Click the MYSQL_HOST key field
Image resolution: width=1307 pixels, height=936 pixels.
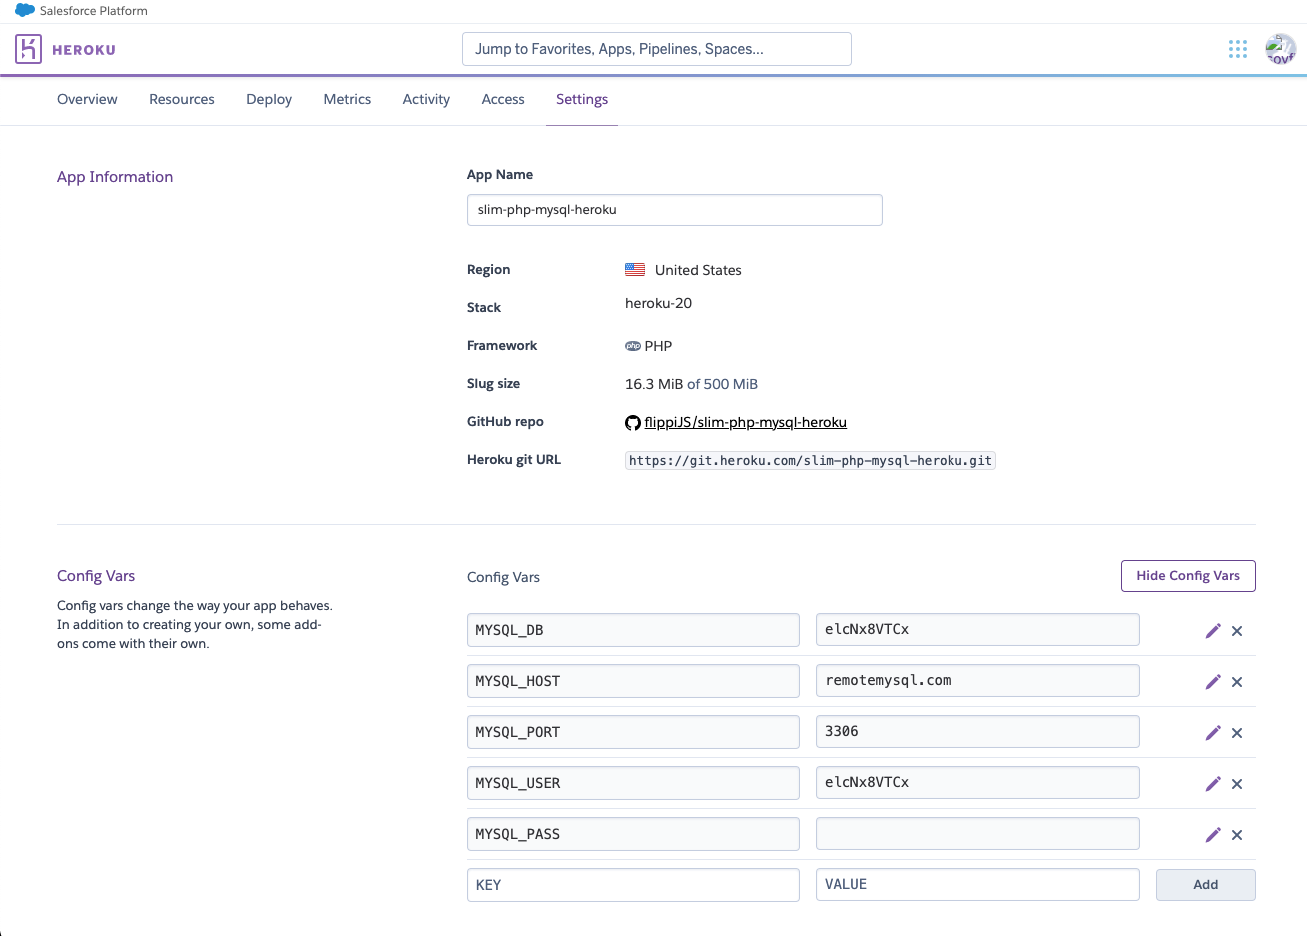633,681
